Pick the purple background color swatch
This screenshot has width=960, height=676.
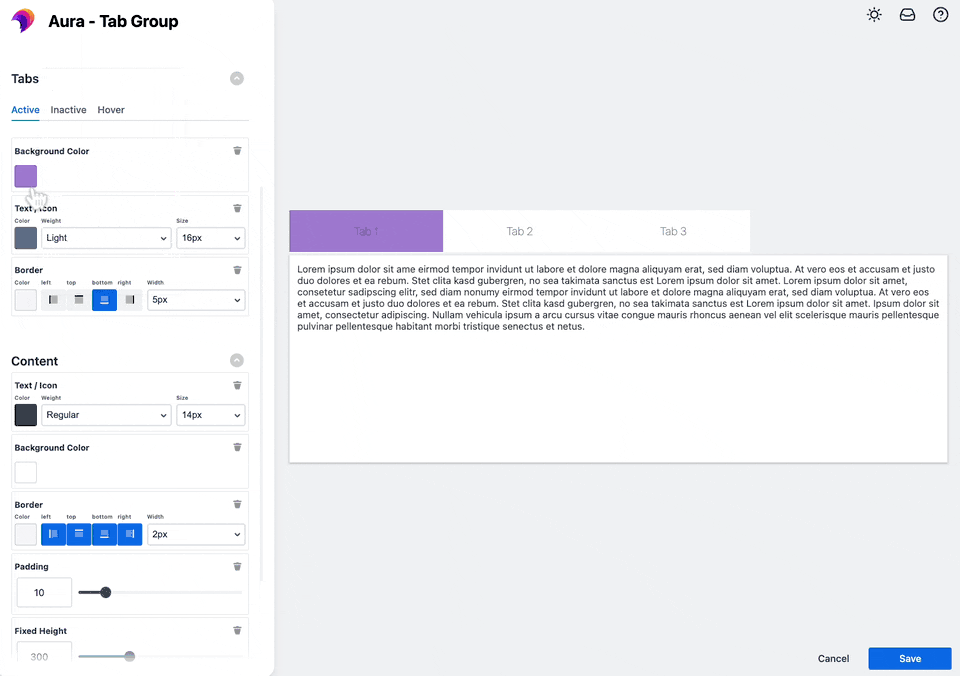coord(25,176)
